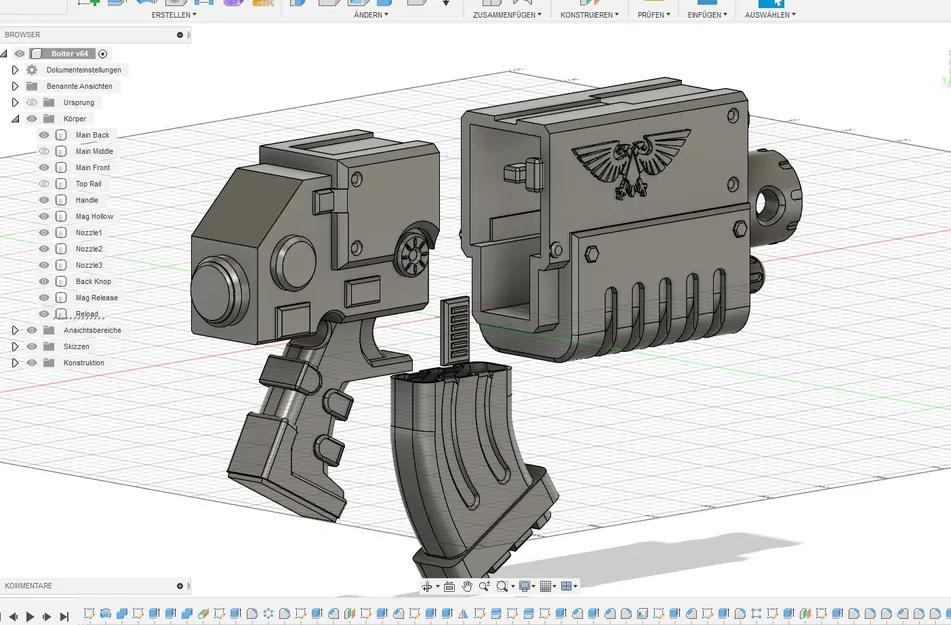Expand the Skizzen folder
The height and width of the screenshot is (625, 951).
(13, 346)
